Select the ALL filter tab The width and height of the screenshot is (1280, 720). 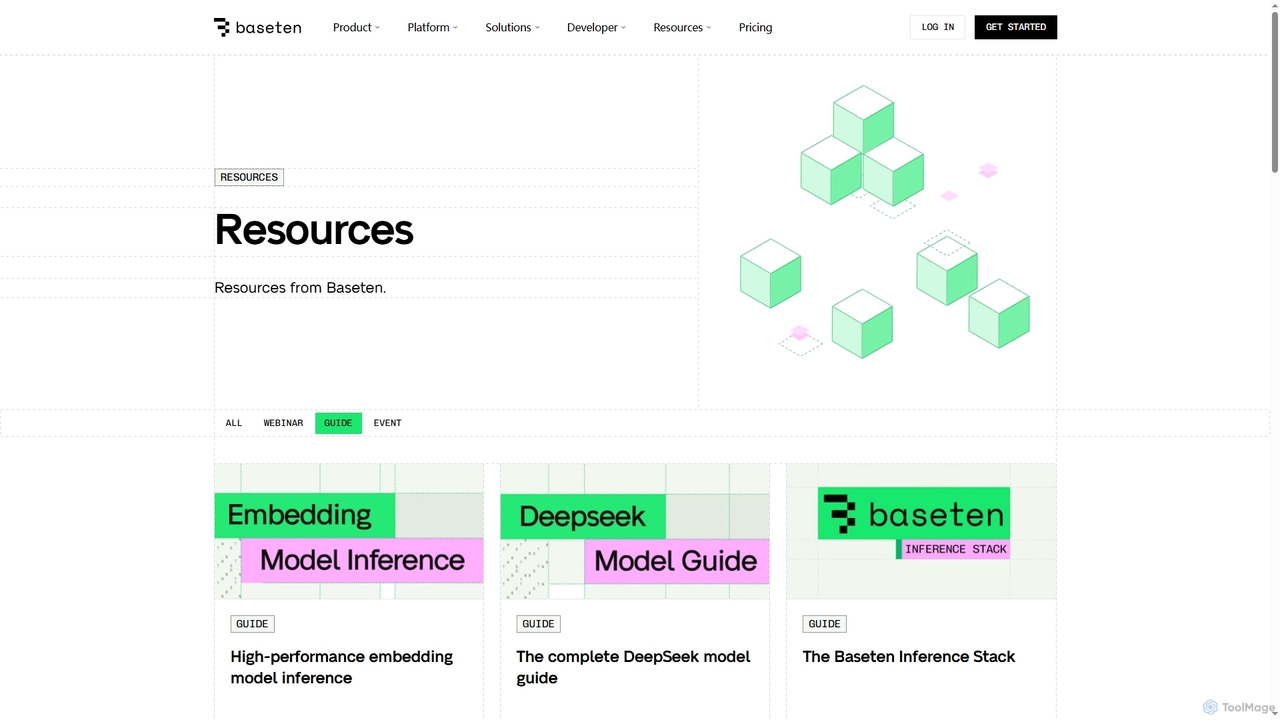pyautogui.click(x=234, y=423)
